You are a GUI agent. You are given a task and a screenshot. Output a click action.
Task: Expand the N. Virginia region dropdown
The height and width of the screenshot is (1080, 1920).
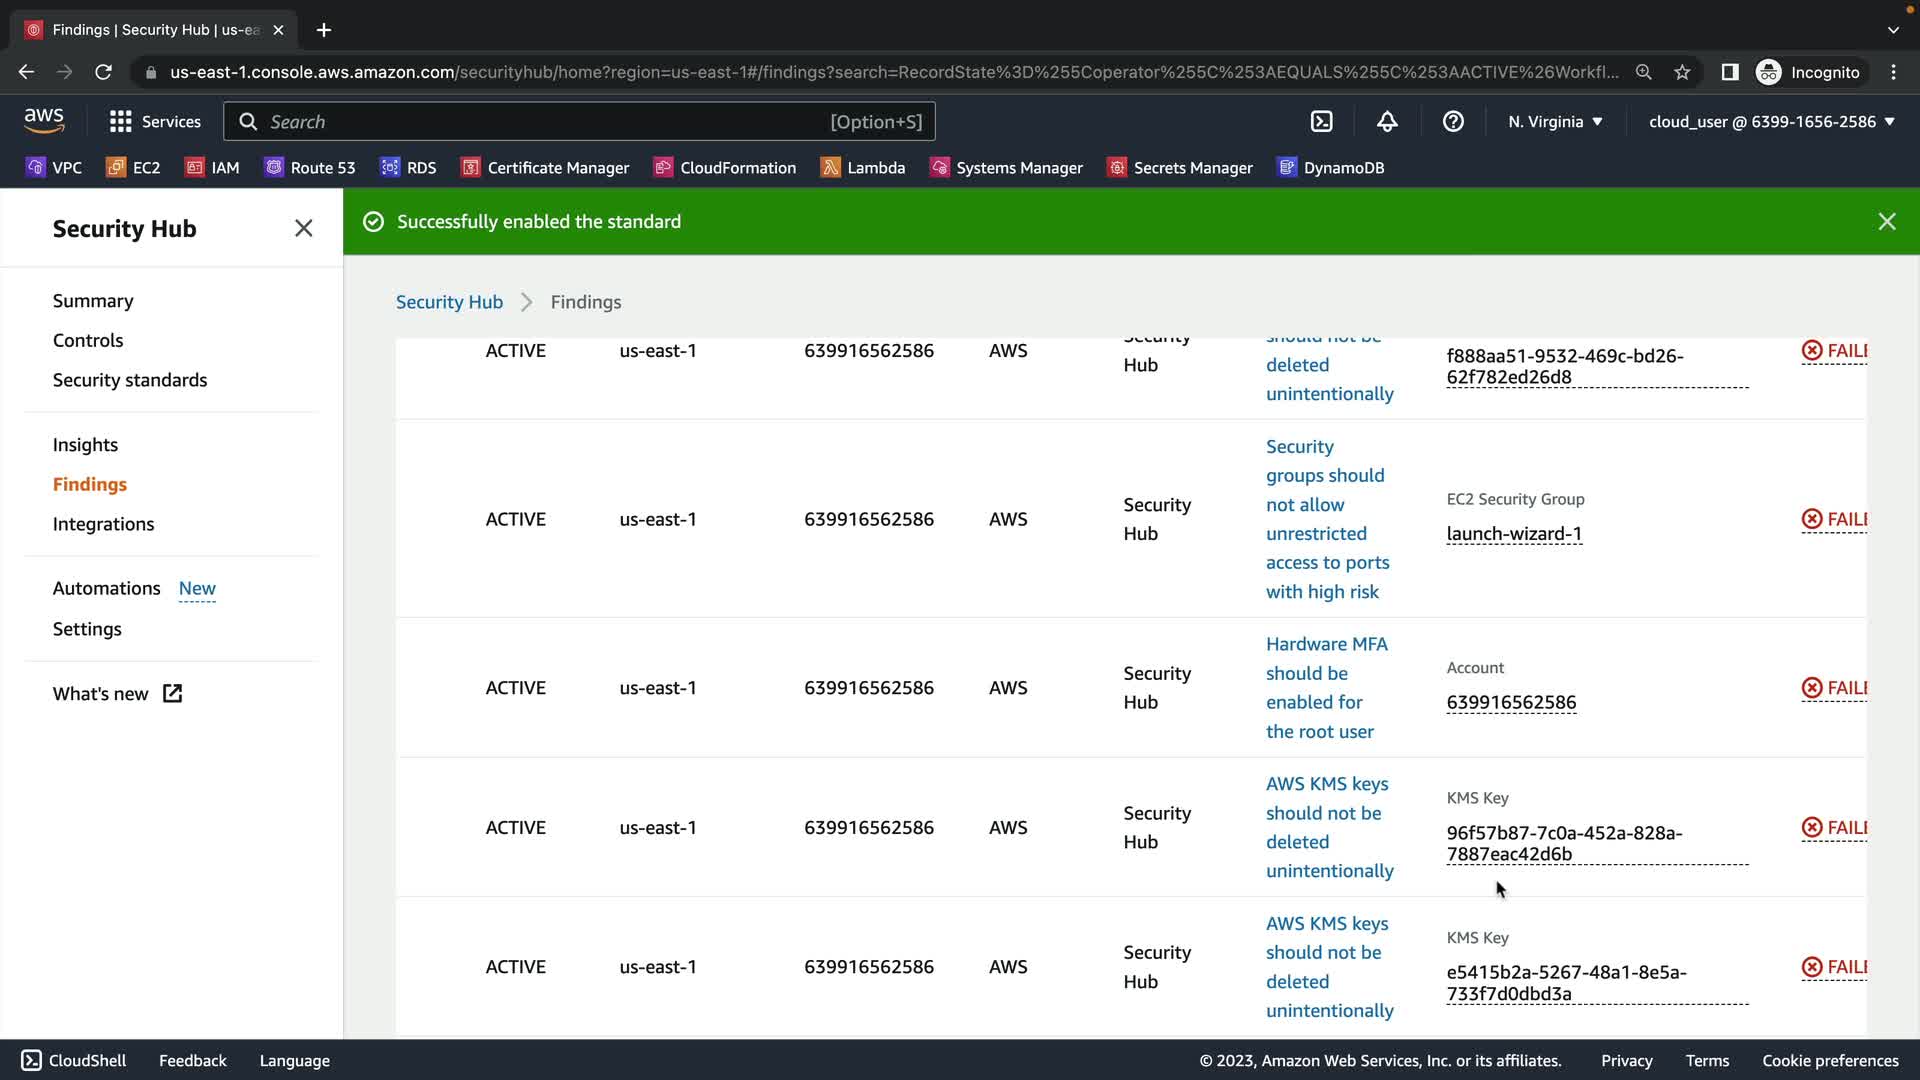tap(1555, 121)
